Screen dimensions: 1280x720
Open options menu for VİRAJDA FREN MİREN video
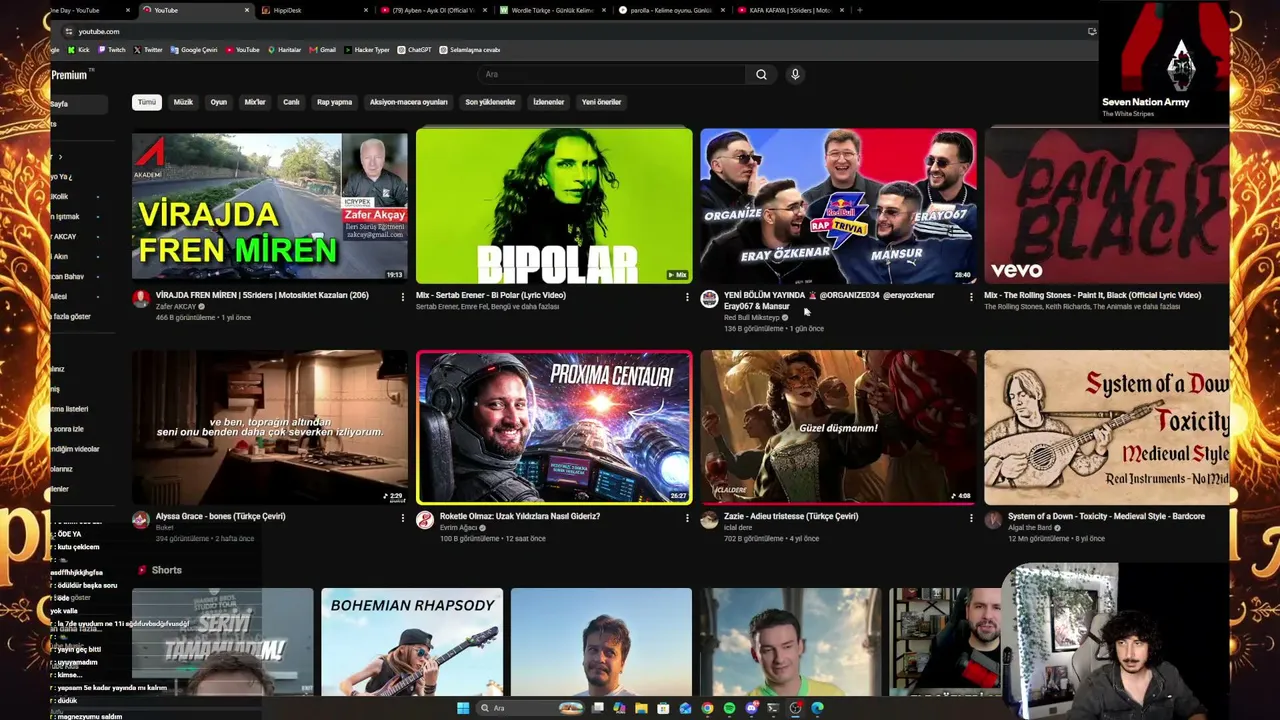click(403, 297)
